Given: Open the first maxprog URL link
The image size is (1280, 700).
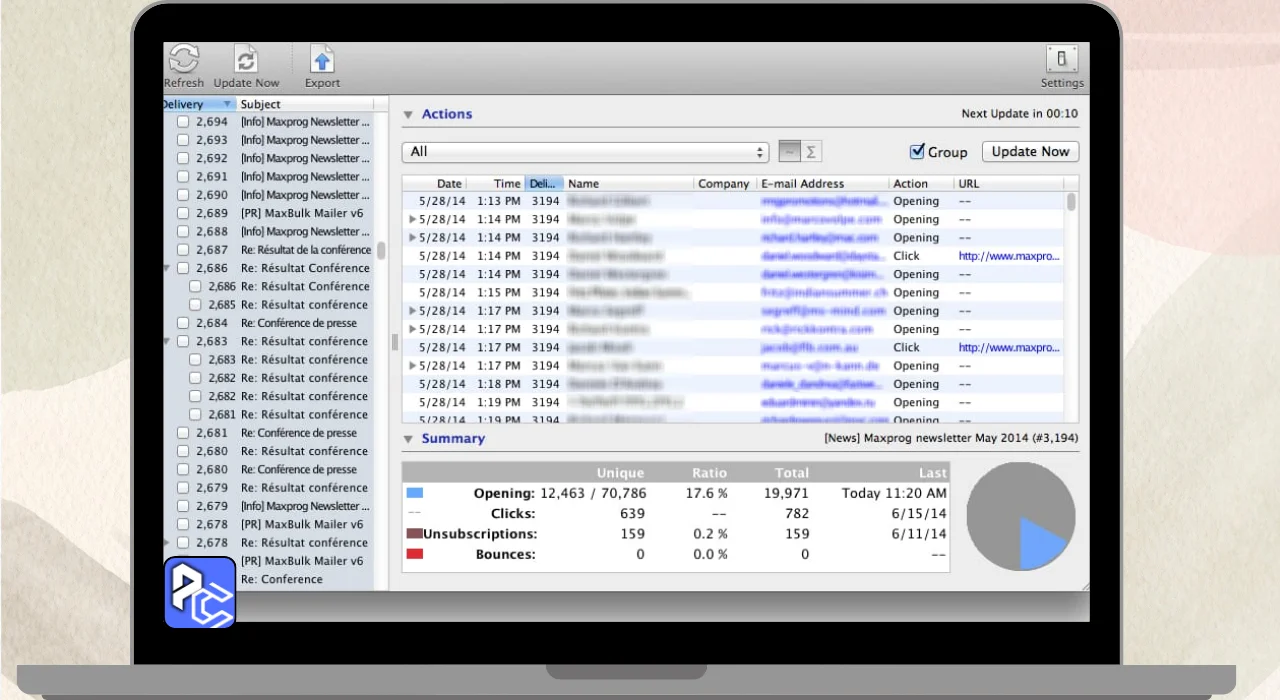Looking at the screenshot, I should (x=1008, y=256).
